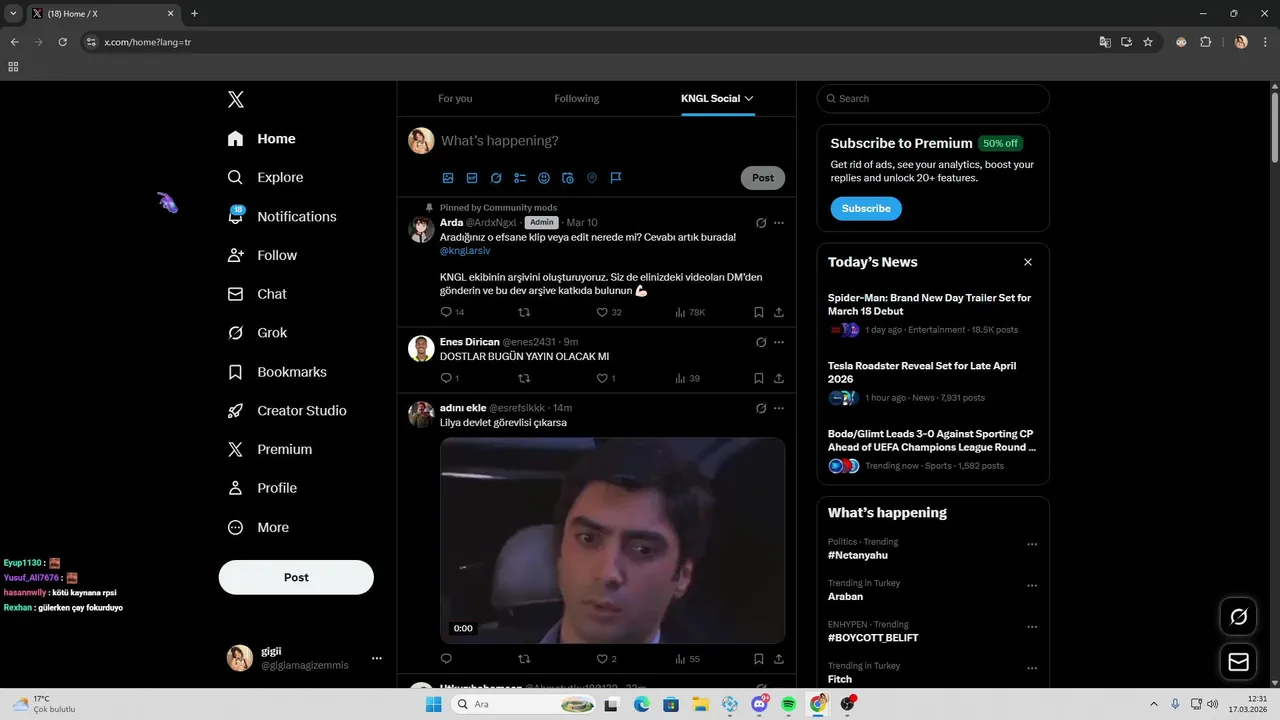Open Bookmarks from the sidebar
This screenshot has width=1280, height=720.
coord(277,372)
